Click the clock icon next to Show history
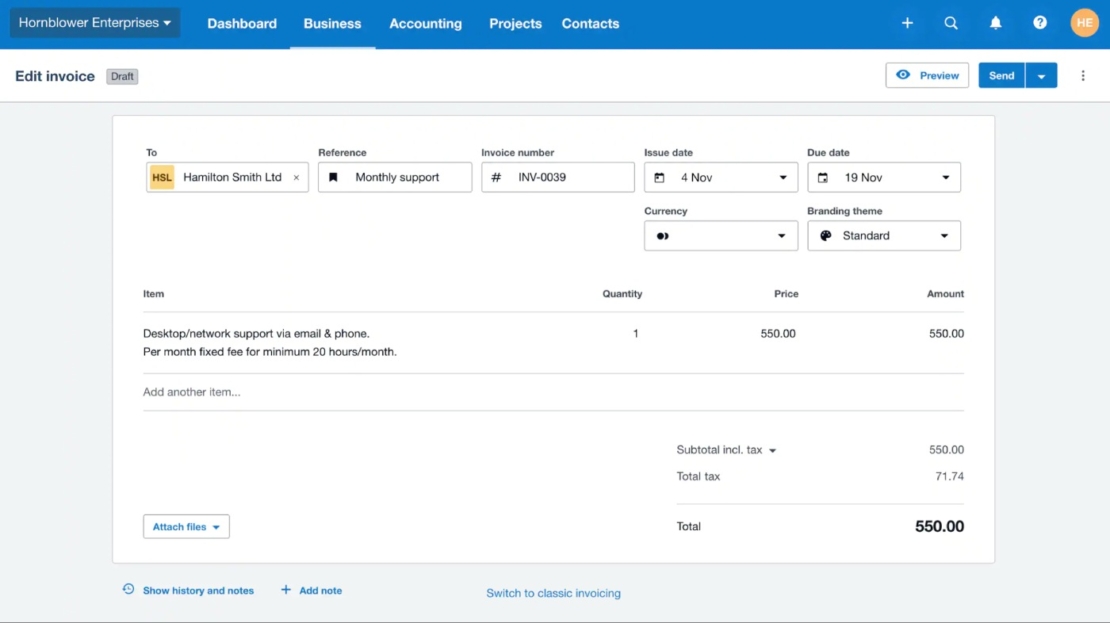The height and width of the screenshot is (623, 1110). click(128, 590)
